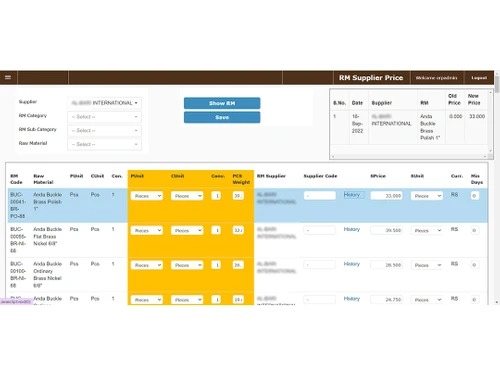
Task: Open the RM Category dropdown
Action: pos(105,117)
